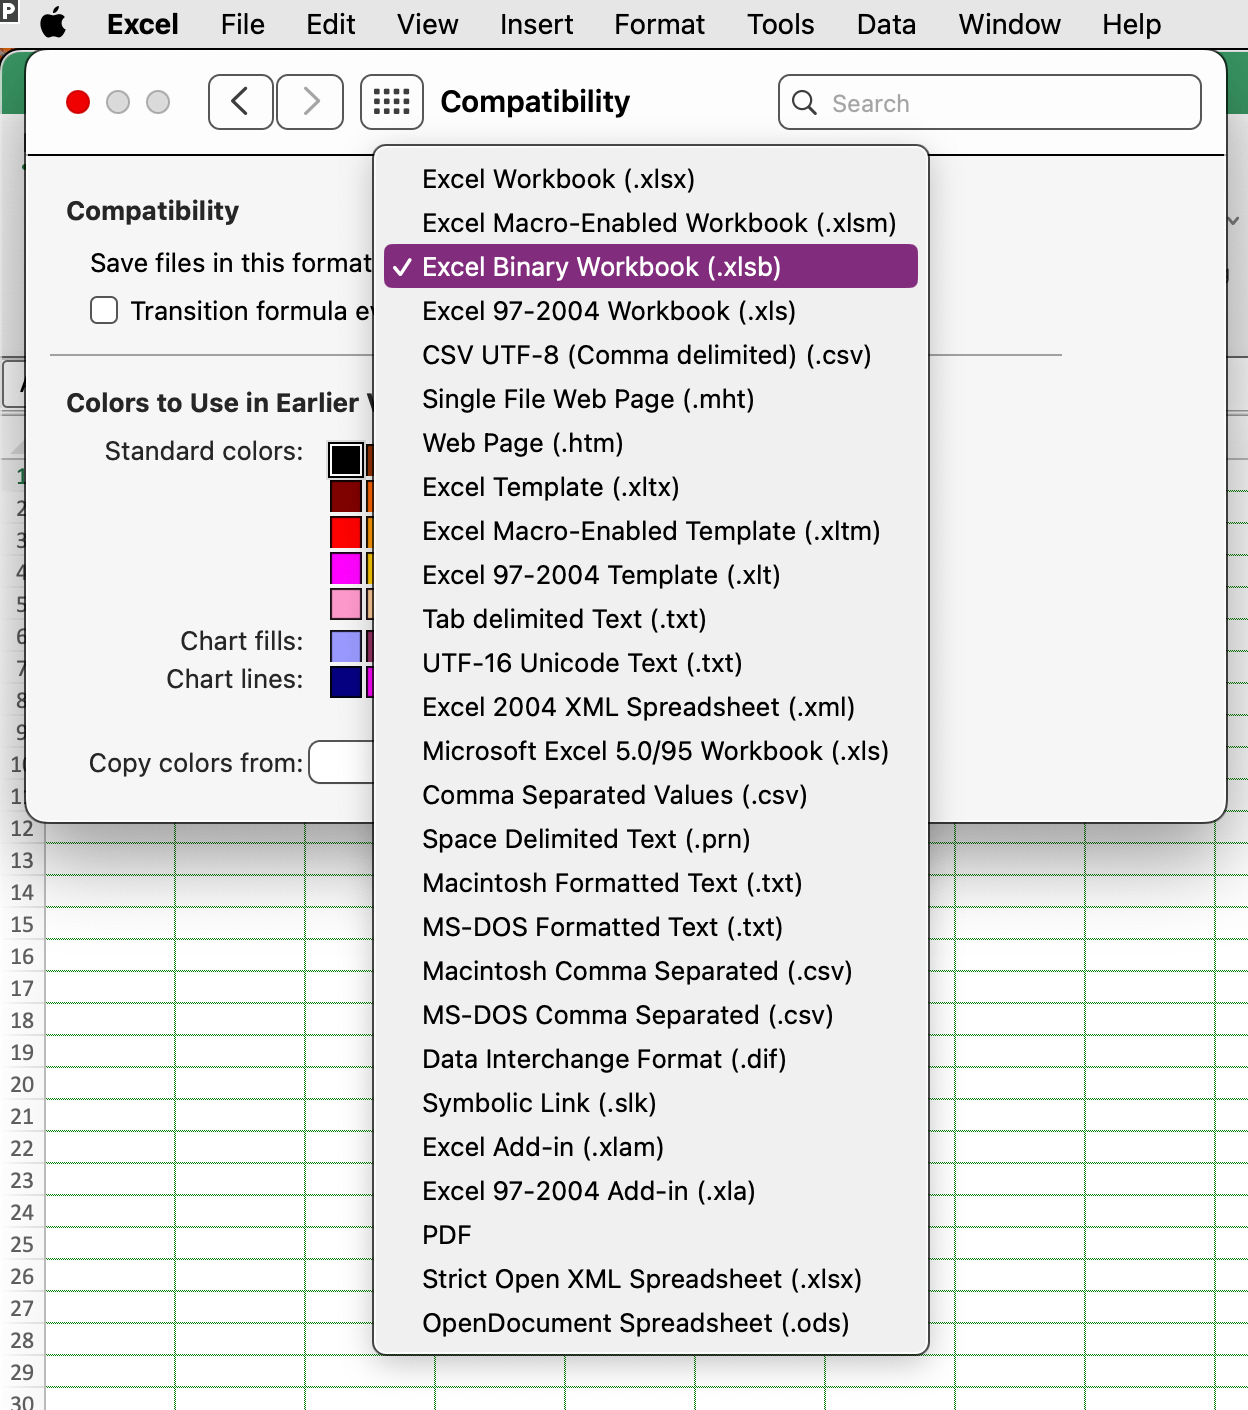
Task: Choose Microsoft Excel 5.0/95 Workbook (.xls)
Action: pyautogui.click(x=651, y=751)
